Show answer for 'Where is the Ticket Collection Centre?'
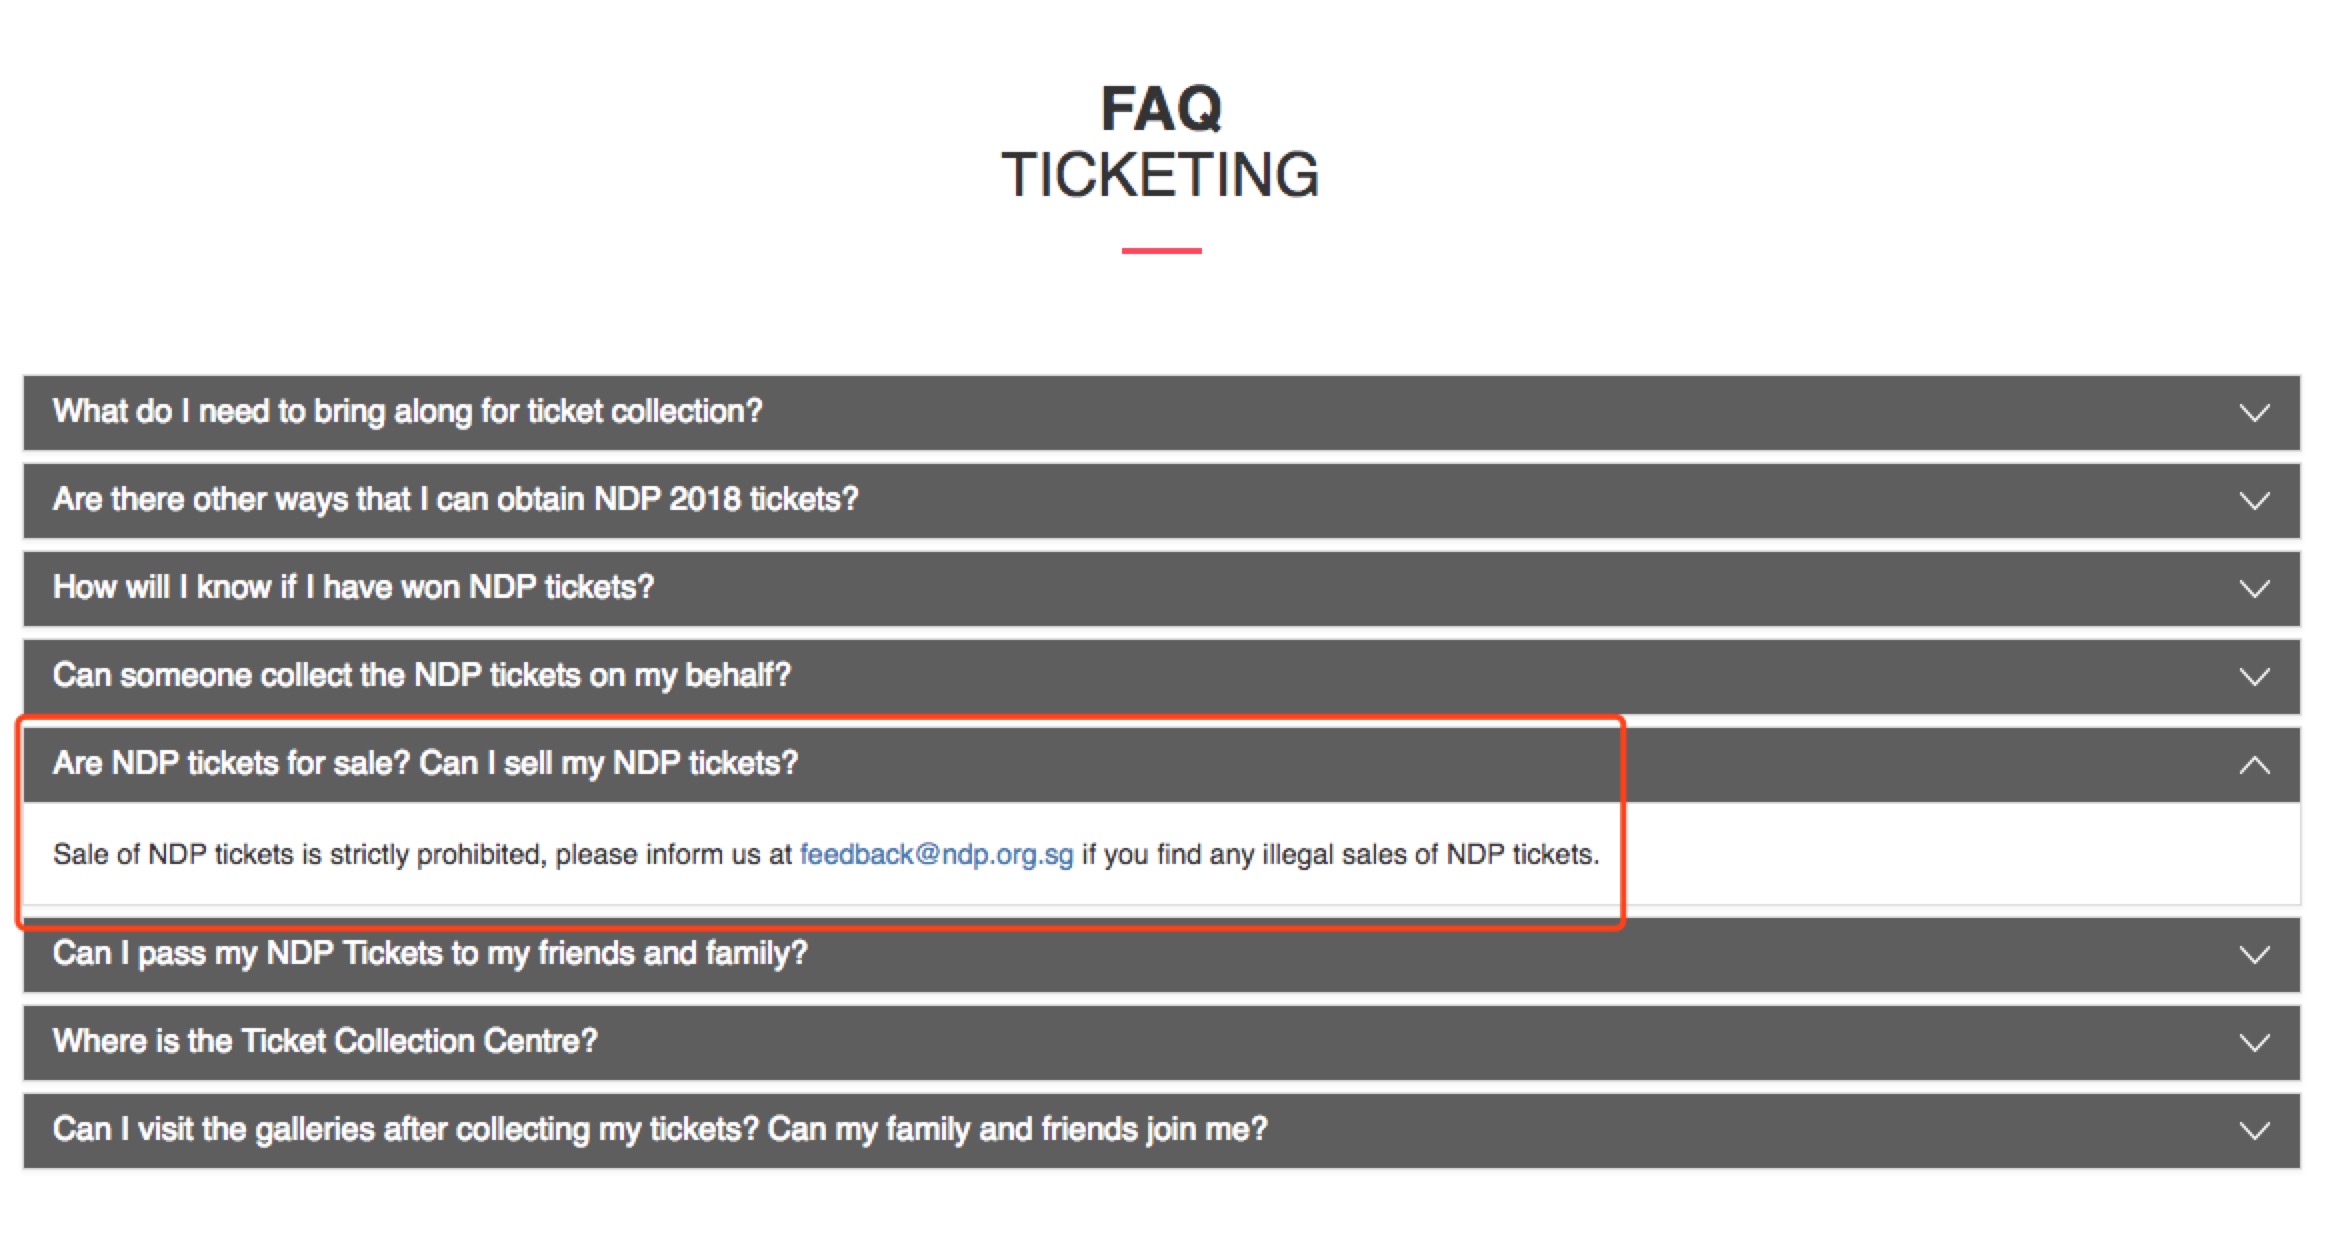Screen dimensions: 2328x1240 [325, 1041]
